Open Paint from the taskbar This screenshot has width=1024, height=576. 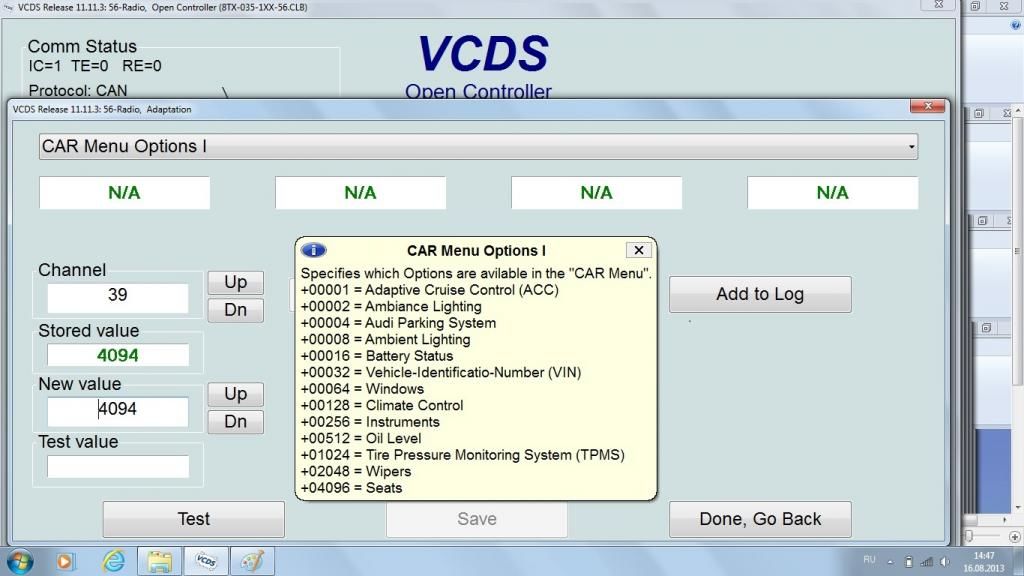[x=253, y=562]
